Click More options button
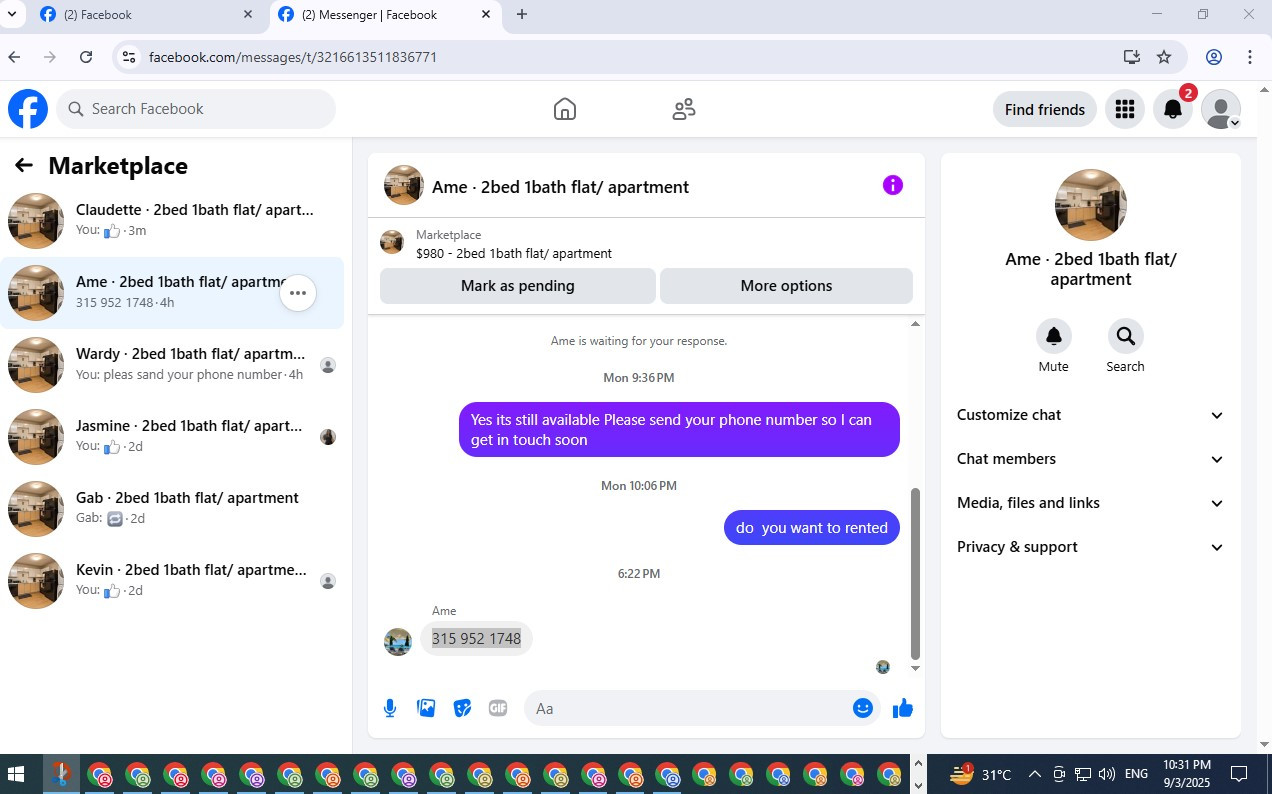Screen dimensions: 1272x794 786,286
